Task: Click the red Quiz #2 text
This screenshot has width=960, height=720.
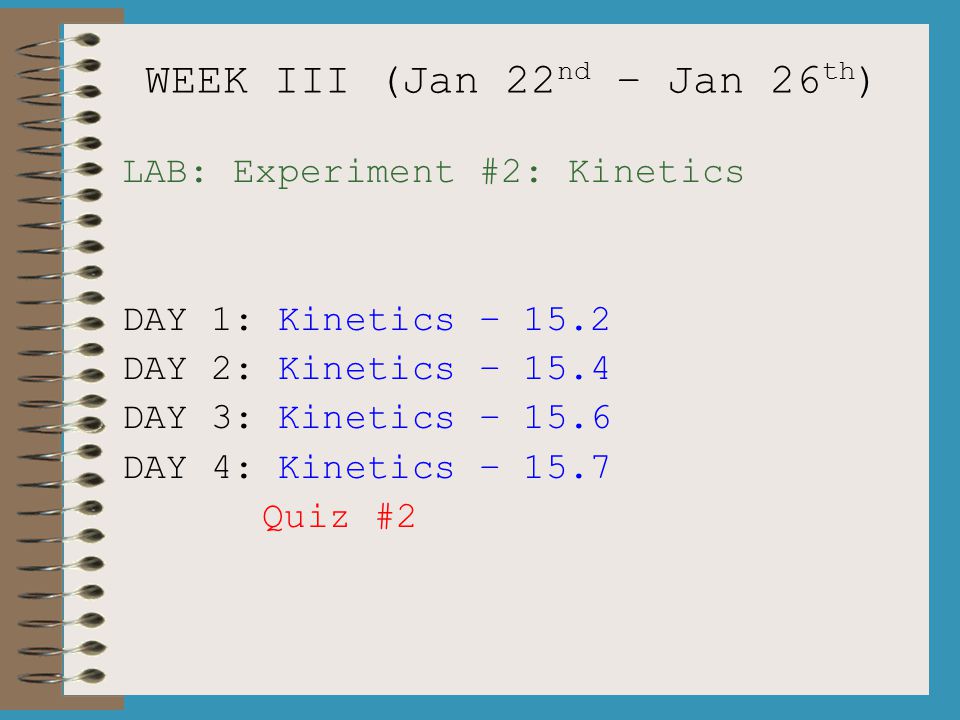Action: point(339,517)
